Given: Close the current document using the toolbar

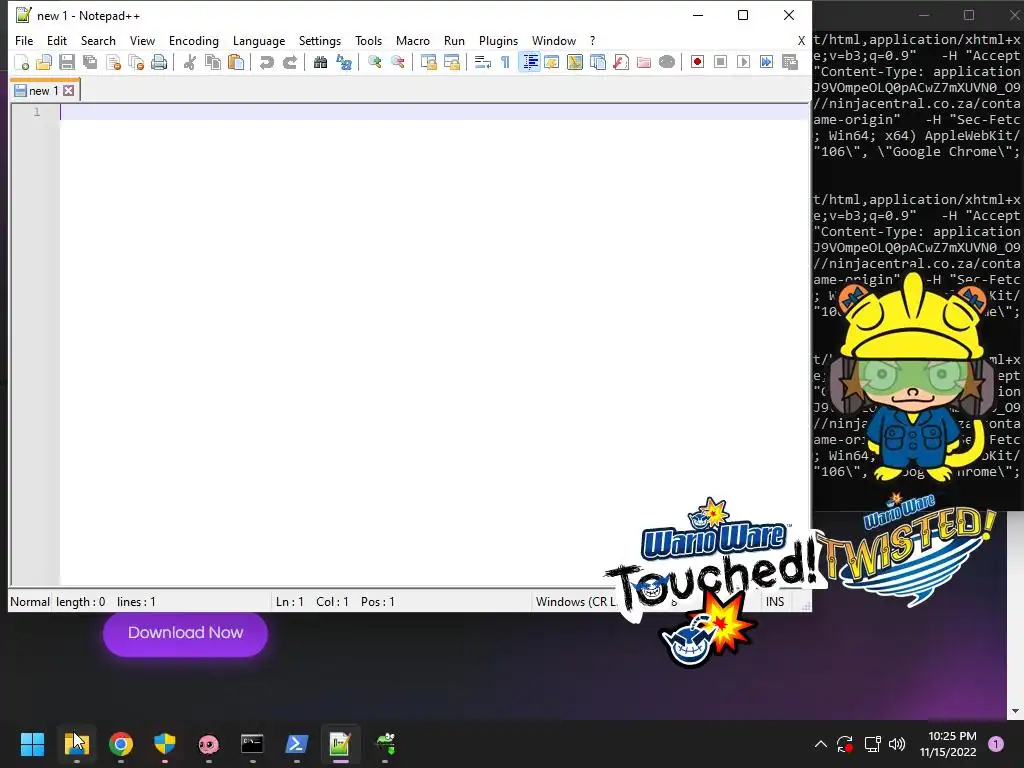Looking at the screenshot, I should click(113, 62).
